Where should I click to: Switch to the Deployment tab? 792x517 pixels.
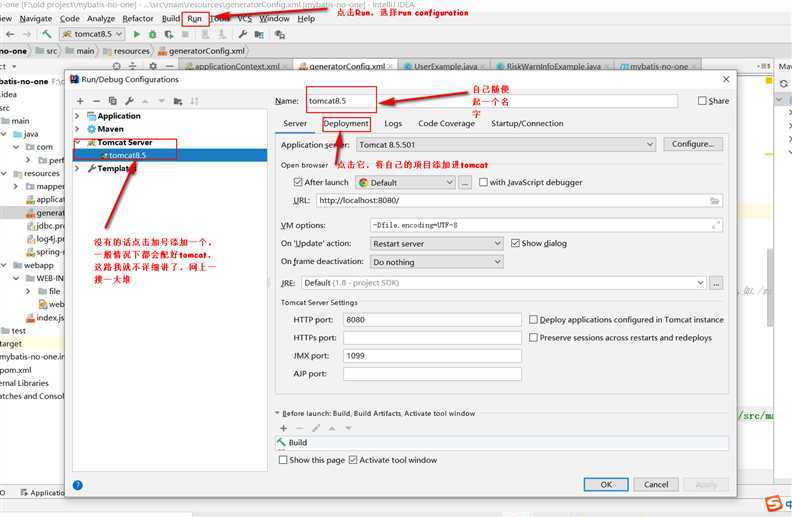coord(346,123)
